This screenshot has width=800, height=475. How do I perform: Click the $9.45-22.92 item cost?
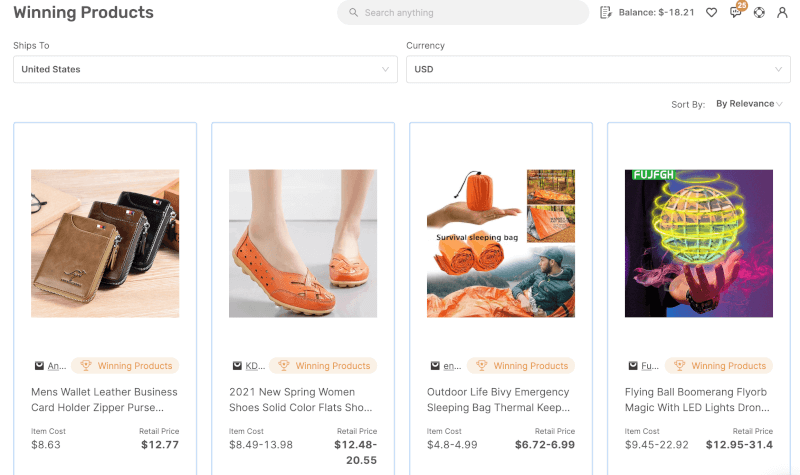point(657,444)
